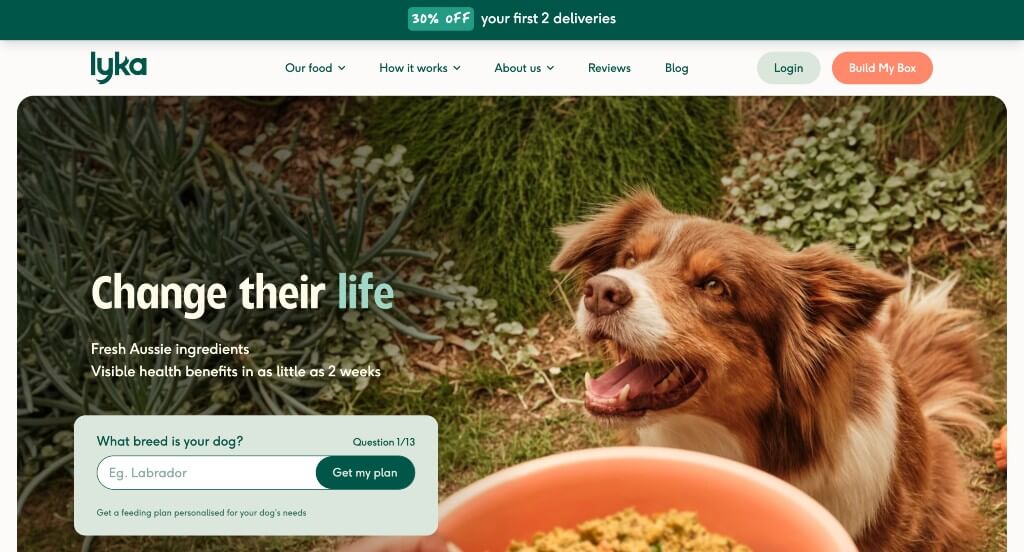Expand the About us chevron arrow

(550, 68)
